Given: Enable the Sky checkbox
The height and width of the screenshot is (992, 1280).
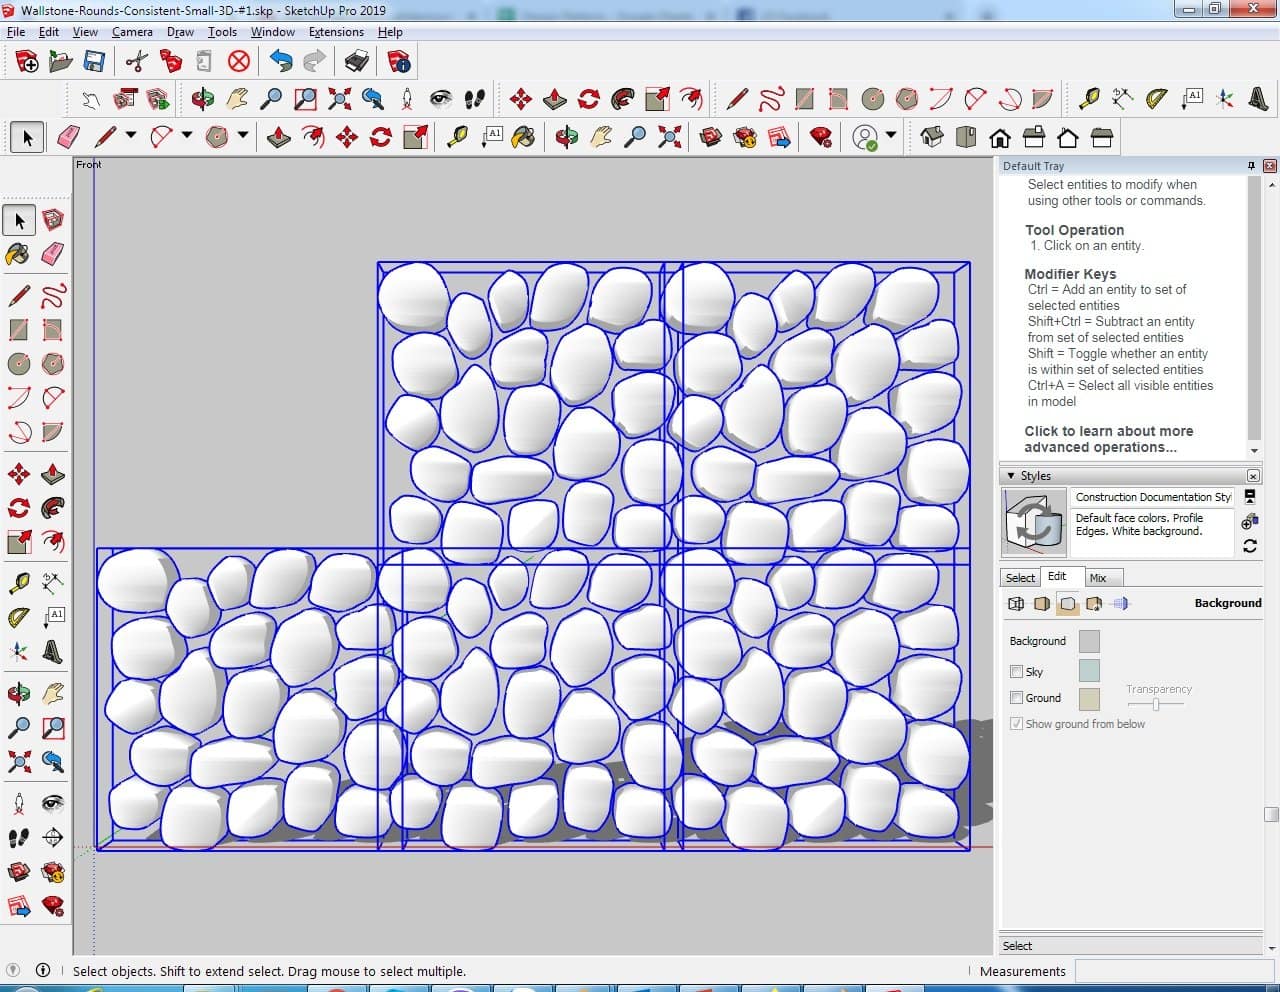Looking at the screenshot, I should tap(1016, 672).
